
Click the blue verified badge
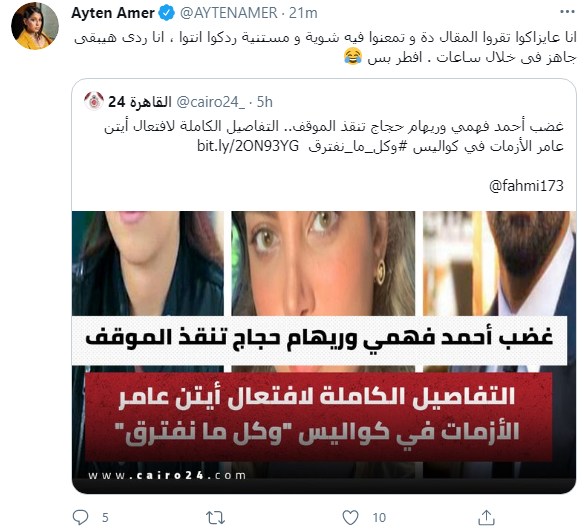pyautogui.click(x=167, y=13)
